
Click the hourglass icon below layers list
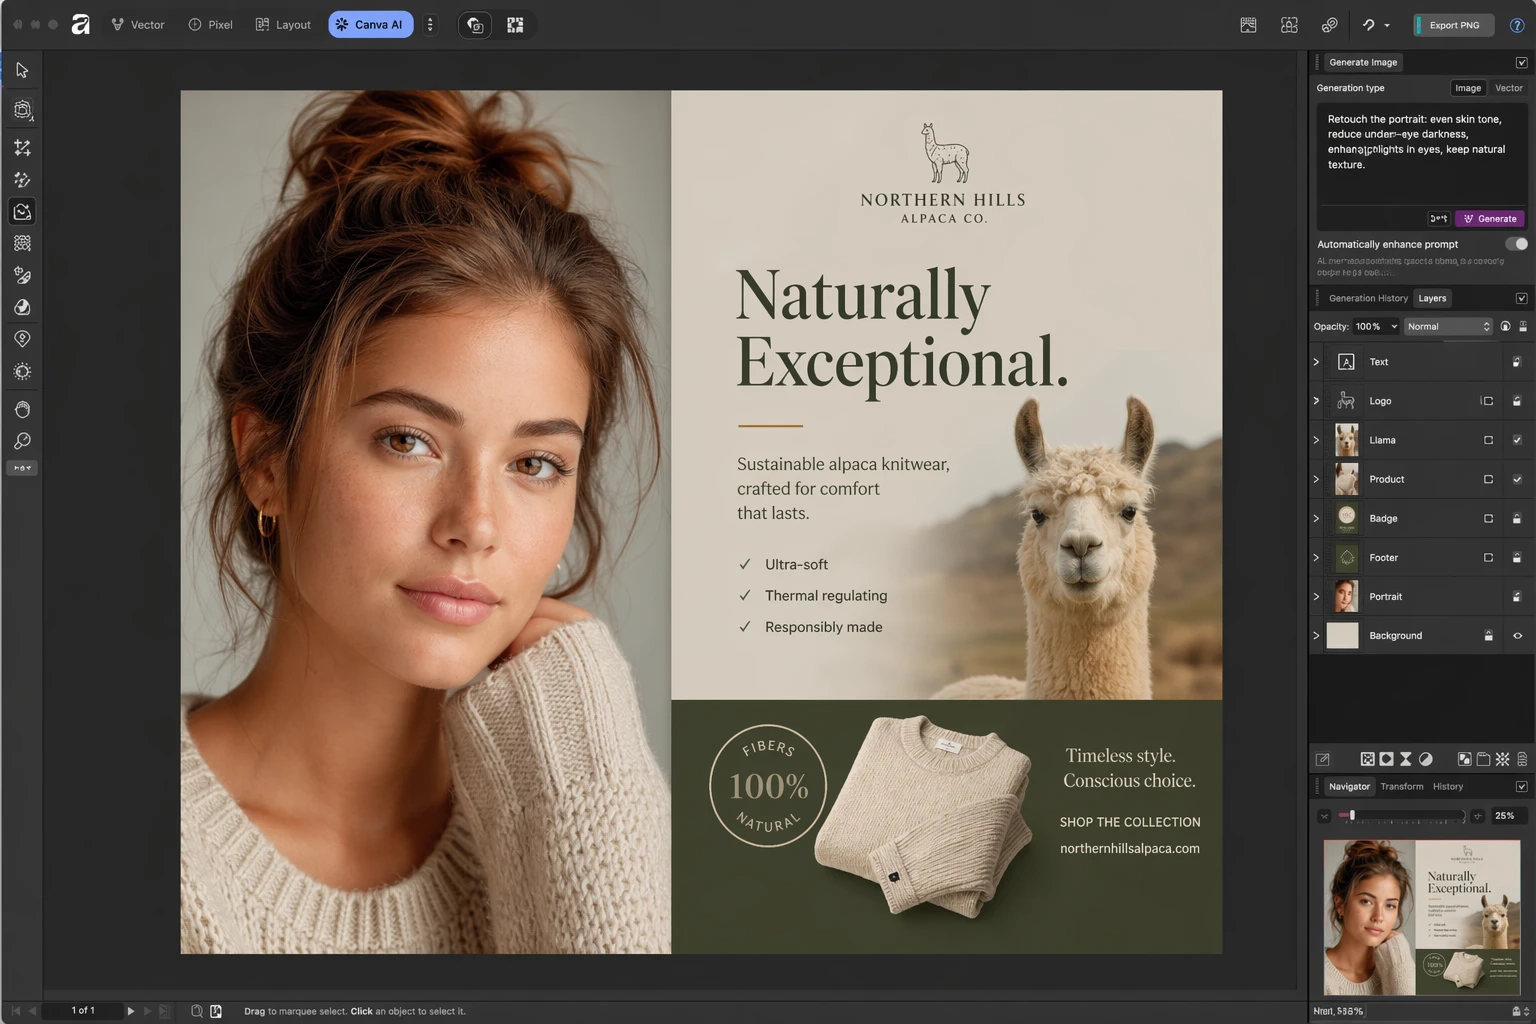1405,759
